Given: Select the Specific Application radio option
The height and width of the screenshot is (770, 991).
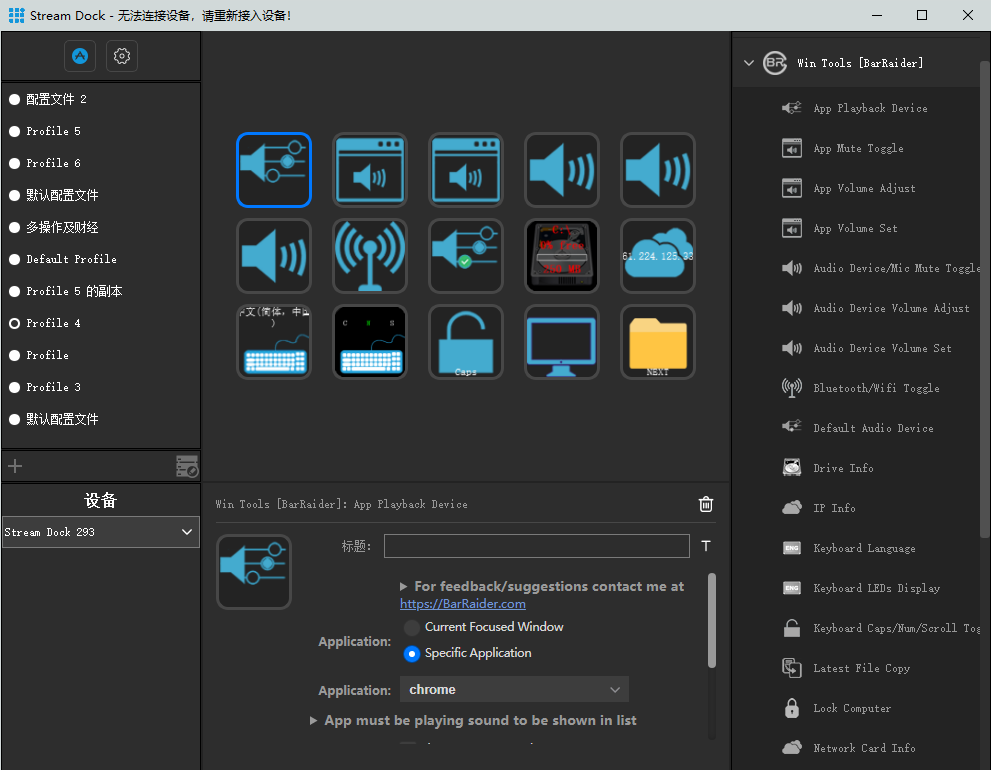Looking at the screenshot, I should click(411, 654).
